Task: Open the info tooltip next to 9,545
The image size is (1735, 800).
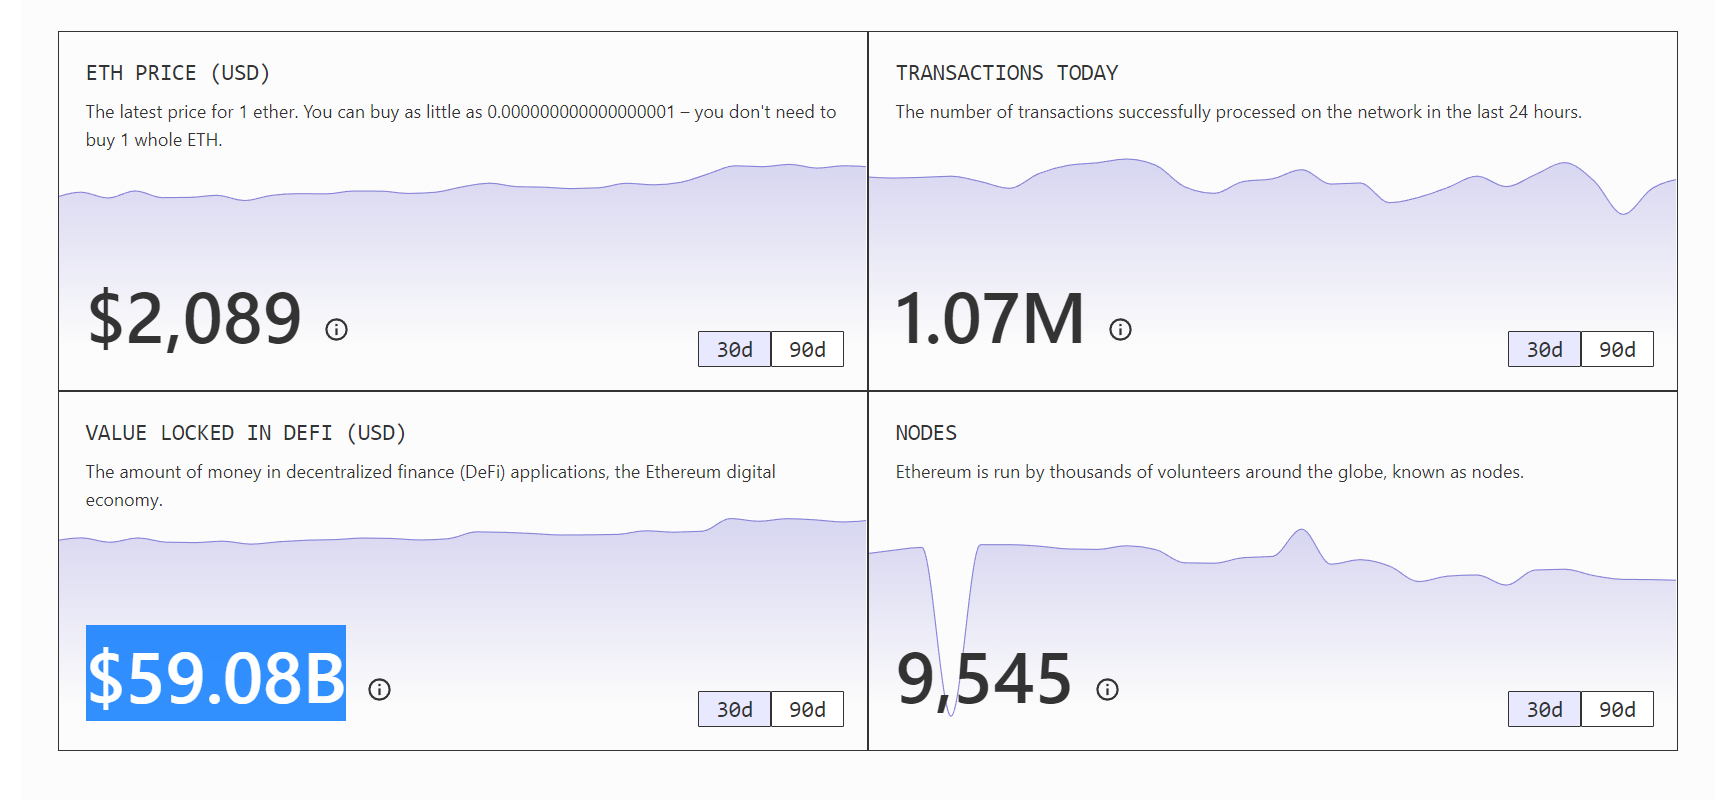Action: (1107, 689)
